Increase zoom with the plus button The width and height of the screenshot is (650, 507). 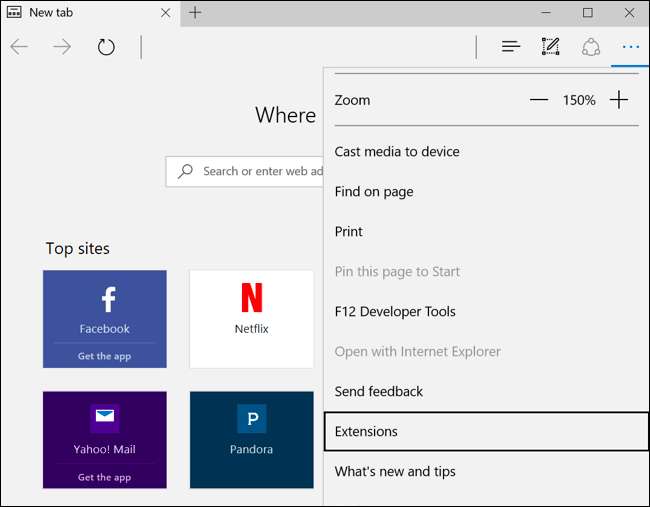[x=619, y=100]
